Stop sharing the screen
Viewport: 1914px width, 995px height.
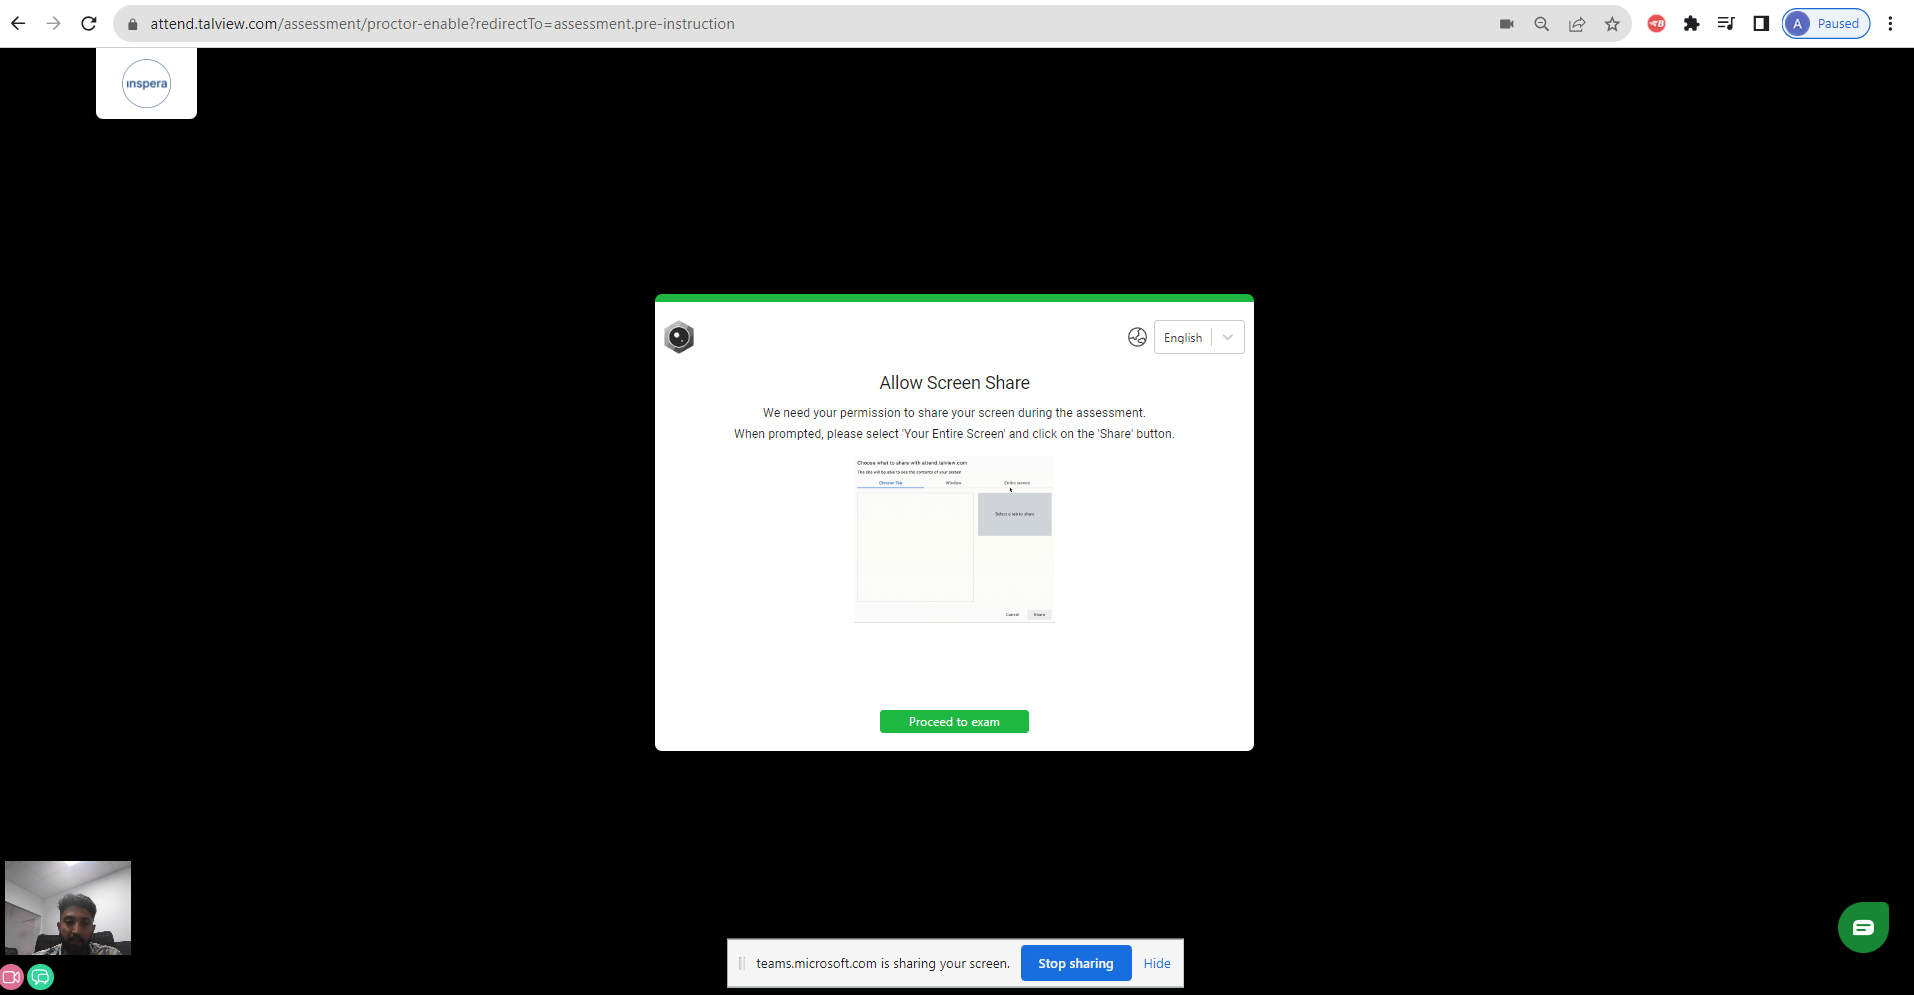(x=1076, y=963)
